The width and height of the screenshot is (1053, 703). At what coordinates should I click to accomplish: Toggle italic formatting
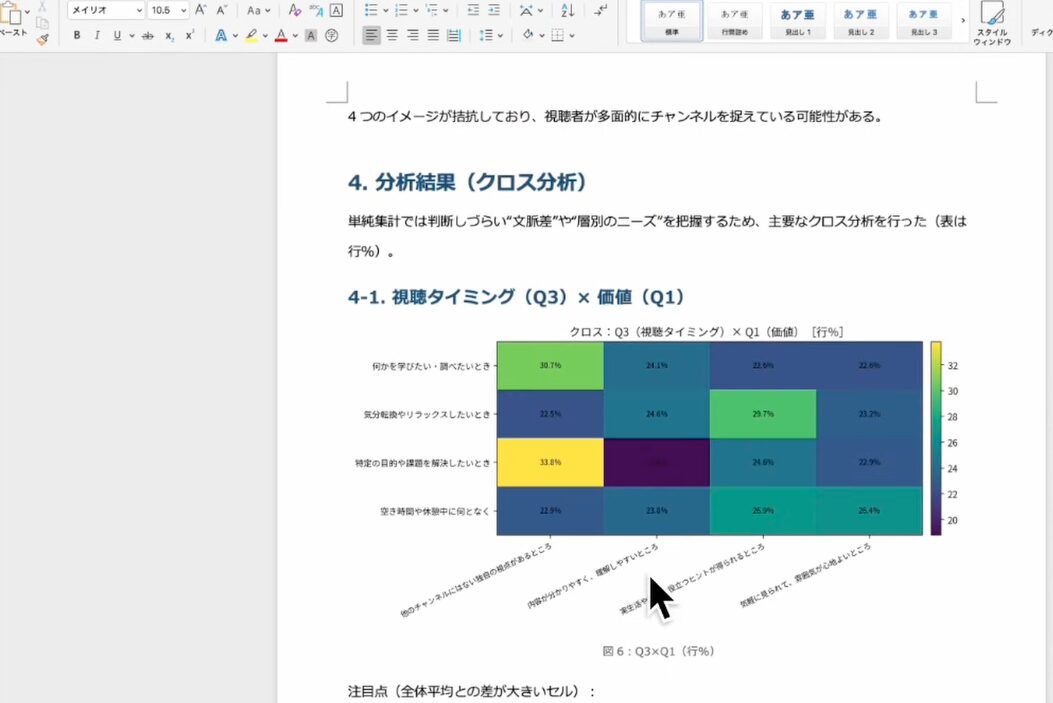(97, 35)
